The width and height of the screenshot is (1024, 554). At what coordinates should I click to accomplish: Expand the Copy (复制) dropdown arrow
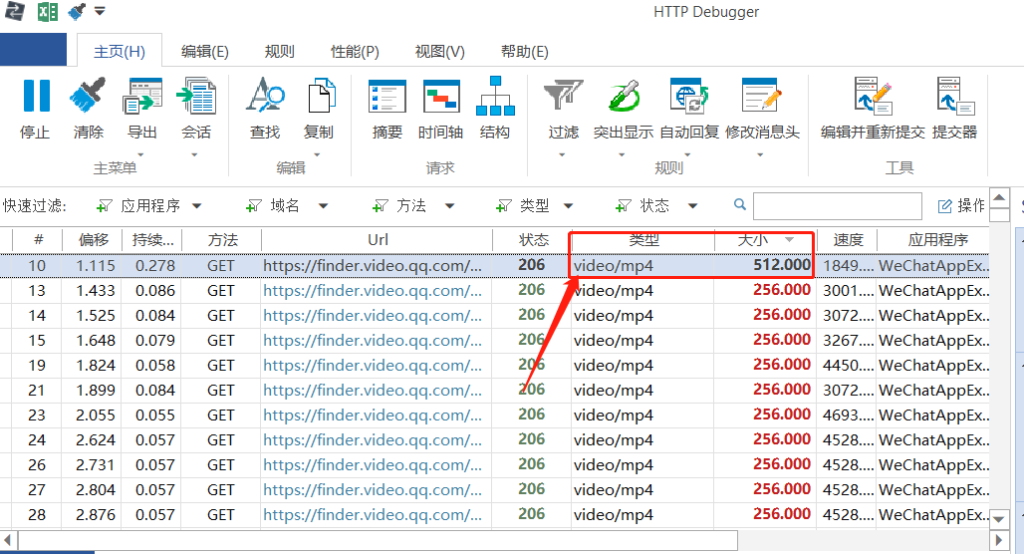point(317,155)
